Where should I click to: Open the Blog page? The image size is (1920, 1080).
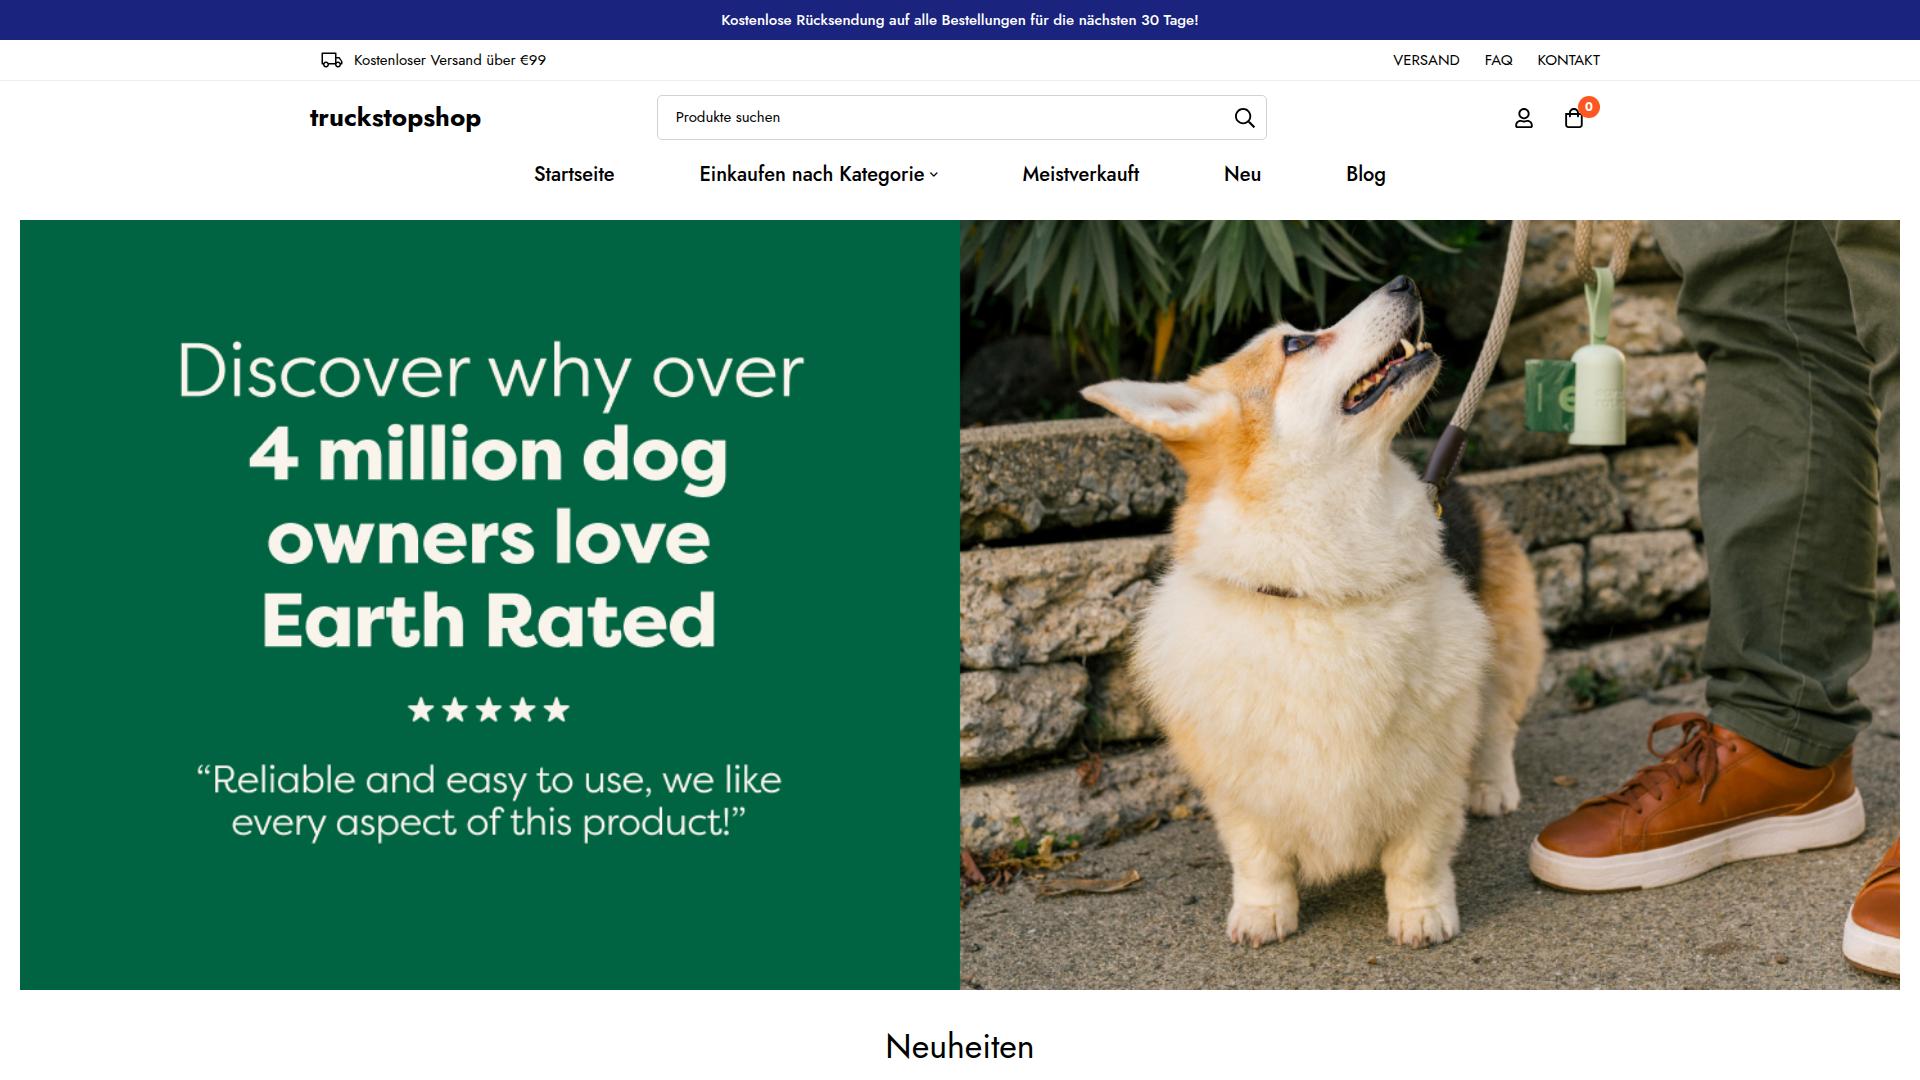coord(1365,174)
